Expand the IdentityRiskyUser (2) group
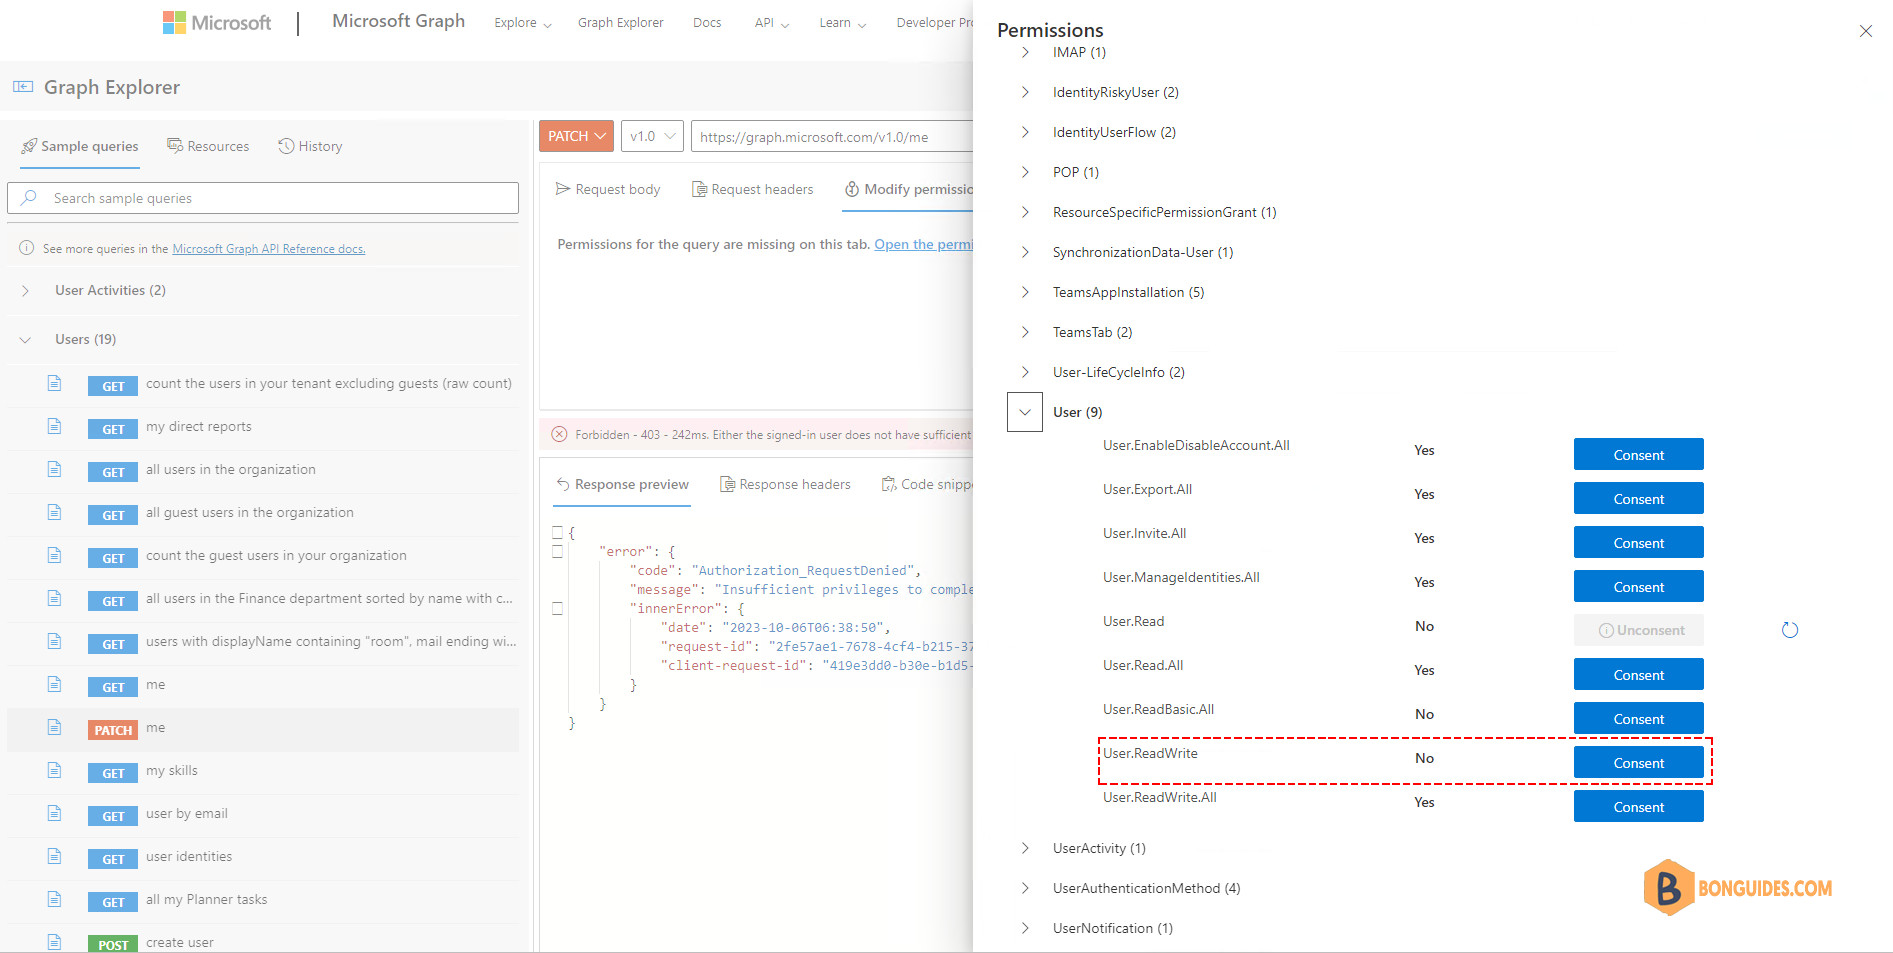 1025,92
